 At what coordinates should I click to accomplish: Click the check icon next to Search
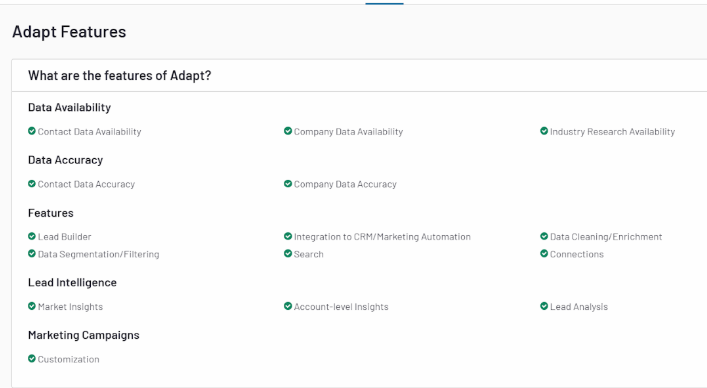(x=288, y=254)
